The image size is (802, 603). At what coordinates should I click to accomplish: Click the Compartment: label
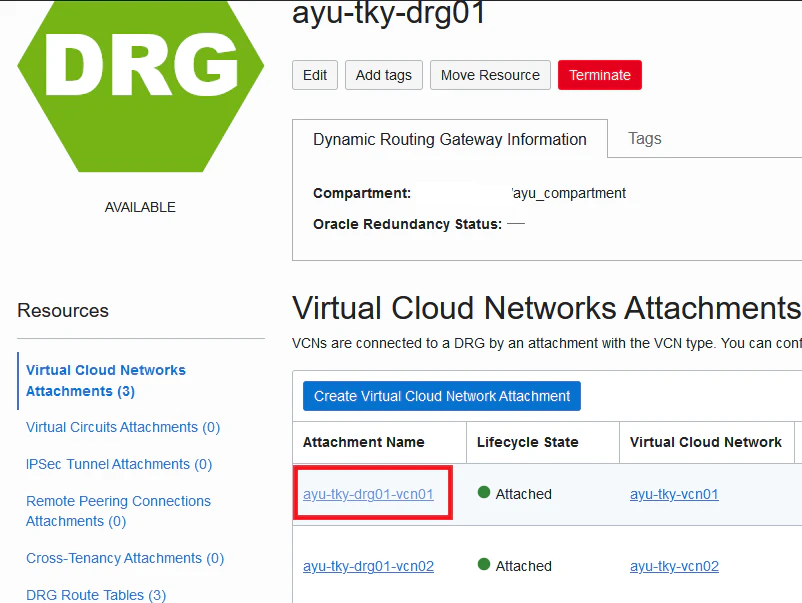362,193
